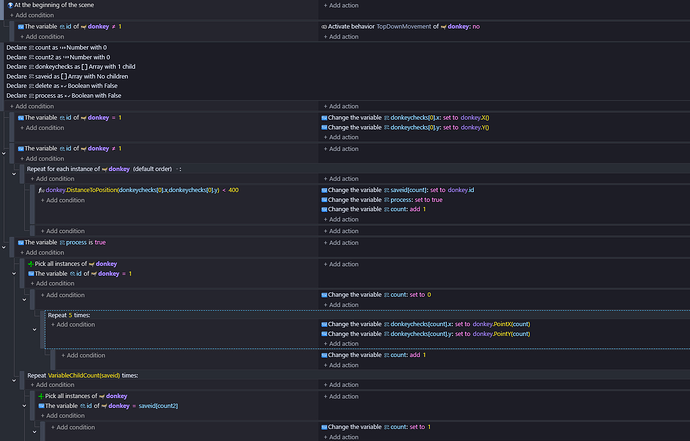Click 'Add action' below 'donkeychecks[0].y: set to donkey.Y()'
Image resolution: width=690 pixels, height=441 pixels.
[x=341, y=137]
